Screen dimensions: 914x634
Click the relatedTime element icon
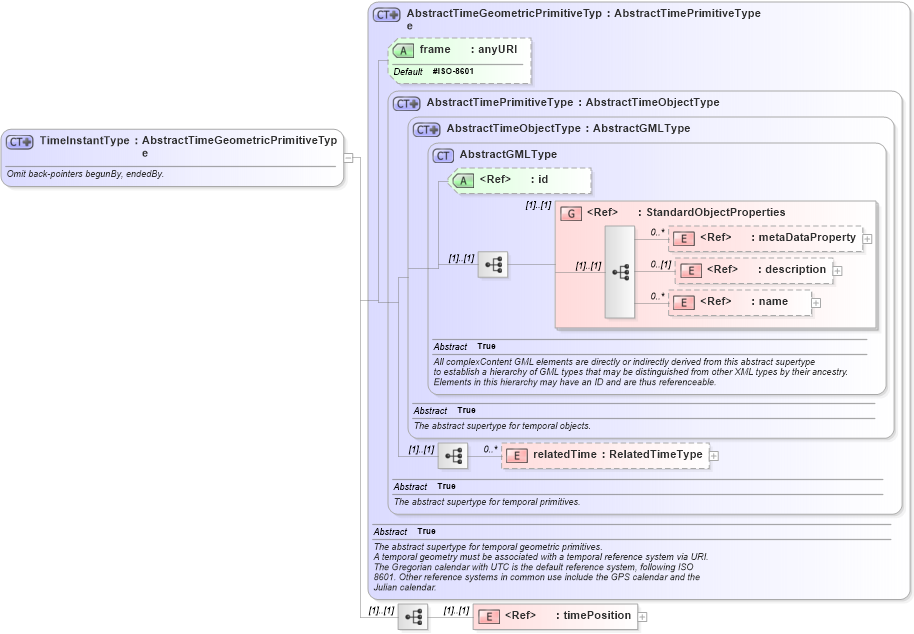point(517,455)
